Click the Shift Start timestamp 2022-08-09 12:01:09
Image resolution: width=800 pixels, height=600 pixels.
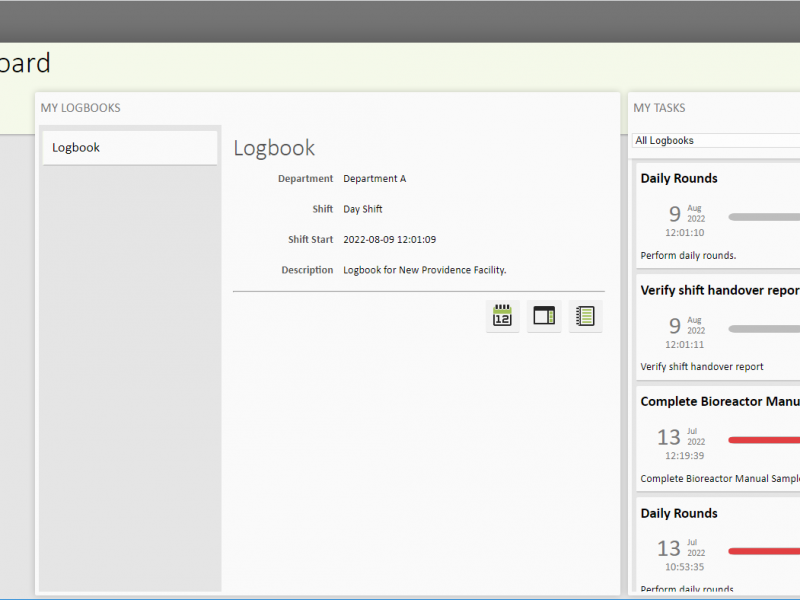pos(389,240)
